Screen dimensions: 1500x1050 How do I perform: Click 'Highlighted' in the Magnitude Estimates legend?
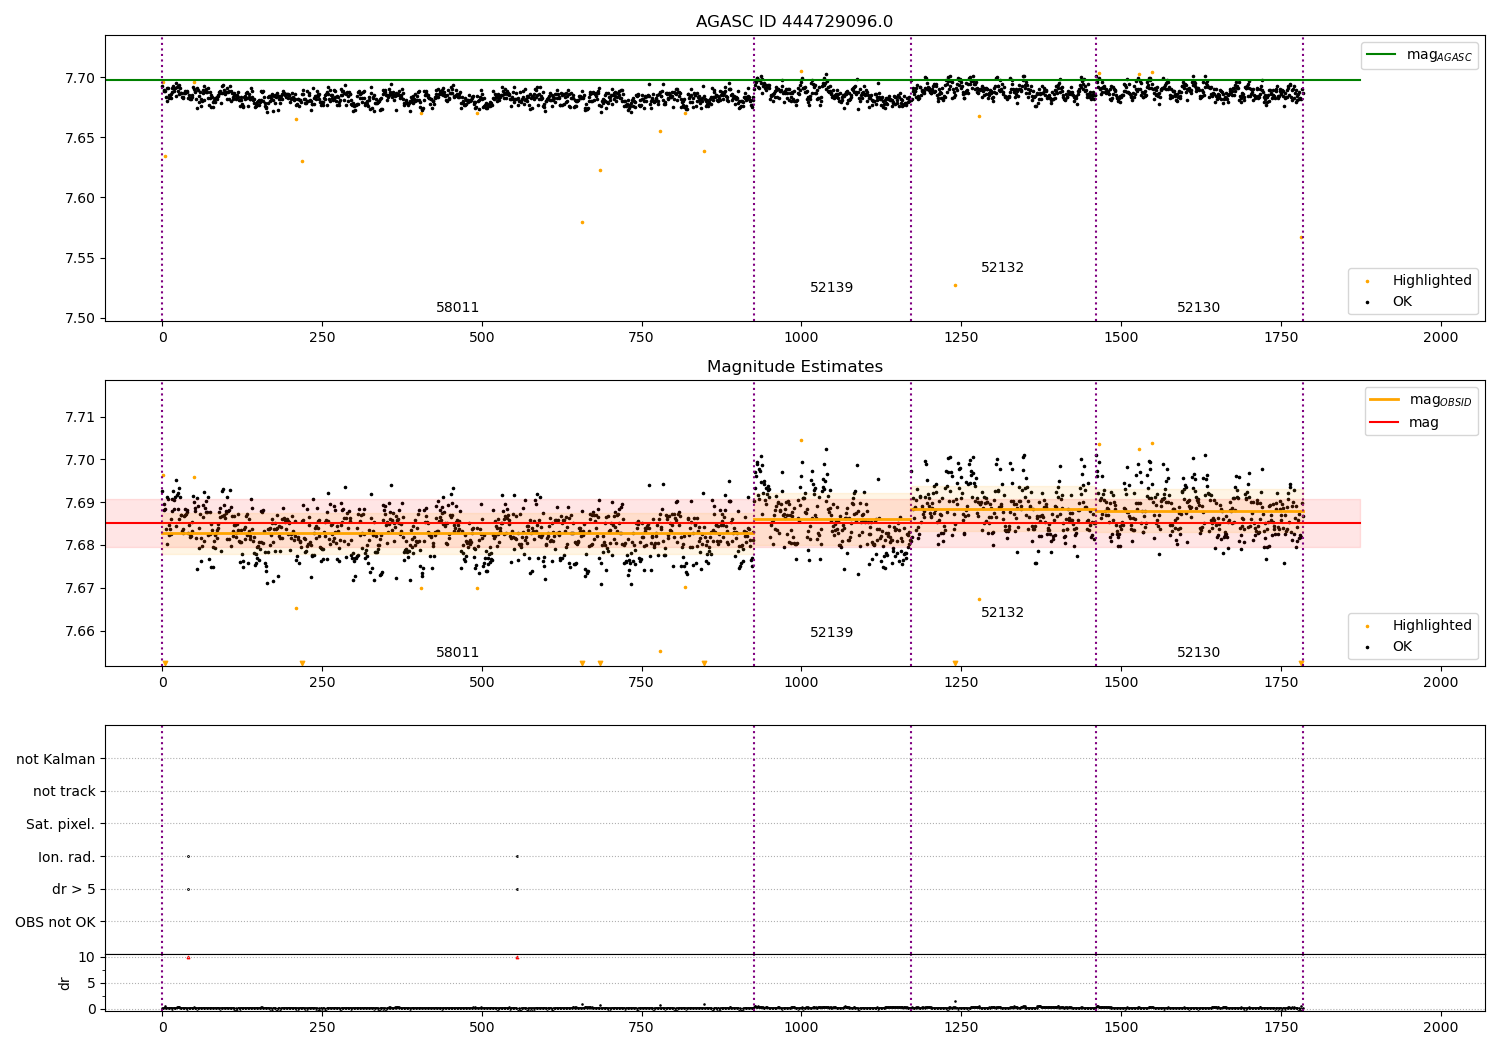[x=1432, y=625]
